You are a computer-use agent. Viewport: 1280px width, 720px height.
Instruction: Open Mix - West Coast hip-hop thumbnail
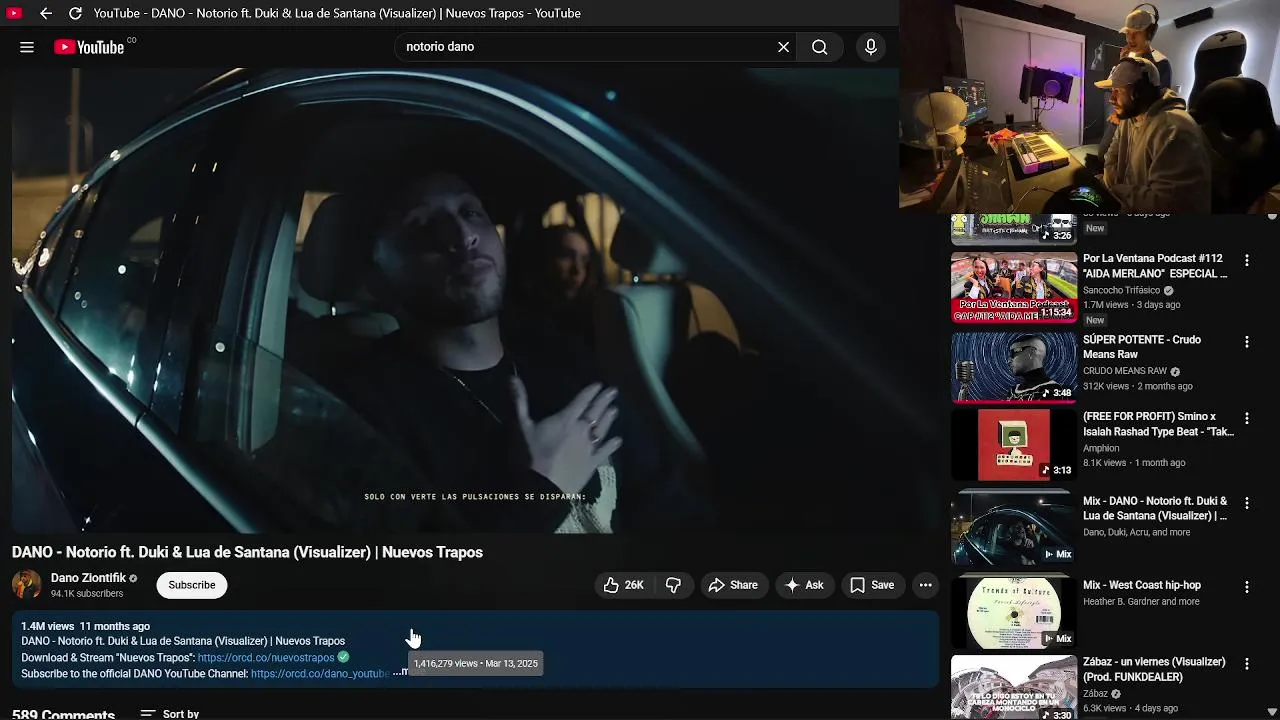(x=1014, y=612)
